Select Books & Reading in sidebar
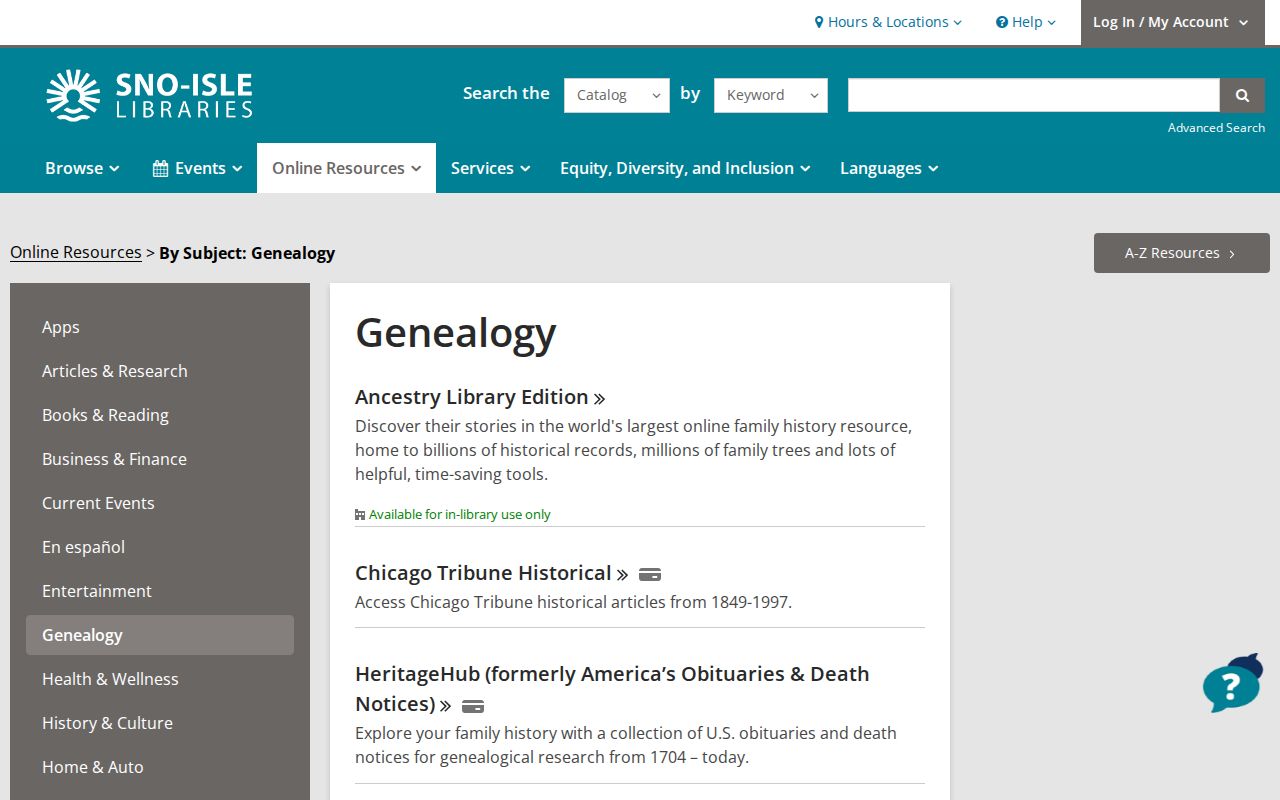The width and height of the screenshot is (1280, 800). point(160,415)
